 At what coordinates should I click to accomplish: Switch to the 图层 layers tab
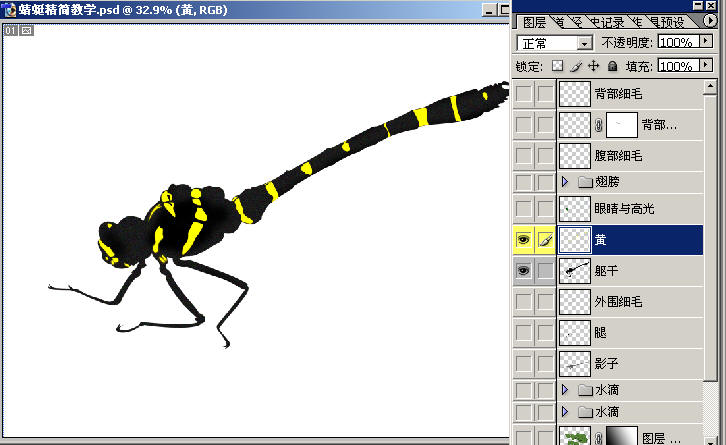point(534,21)
